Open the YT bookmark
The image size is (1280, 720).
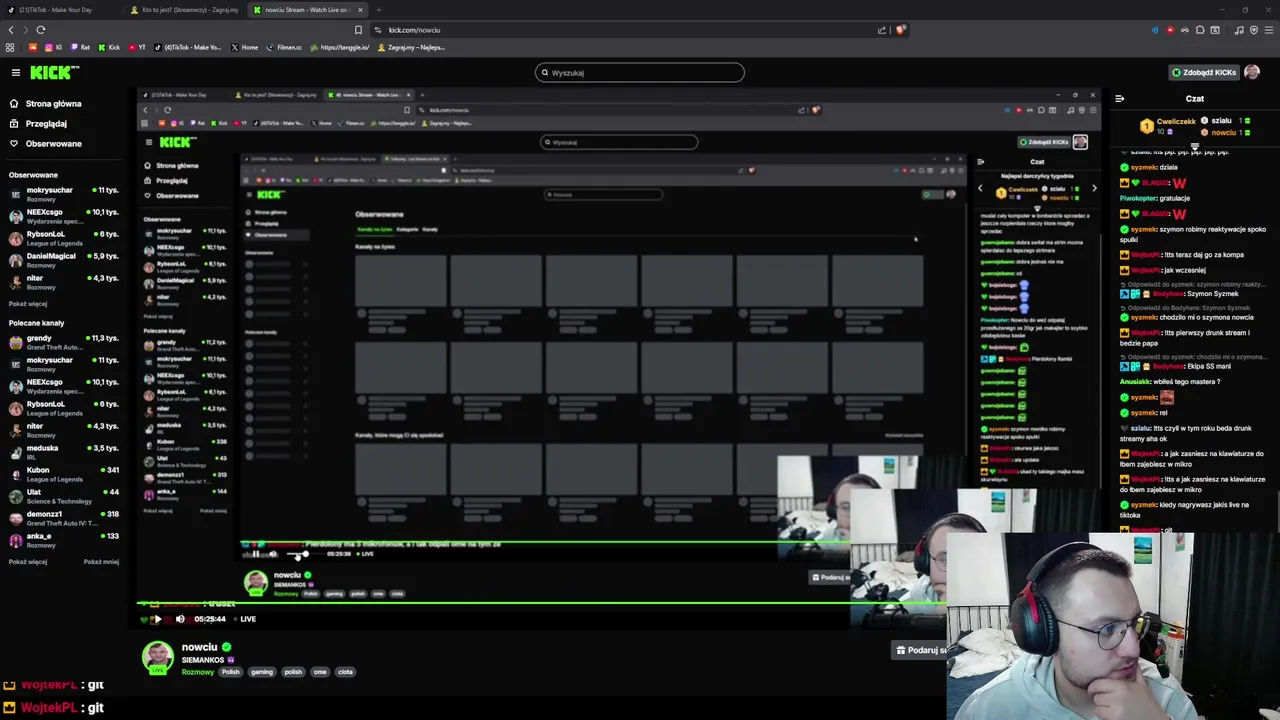click(136, 47)
